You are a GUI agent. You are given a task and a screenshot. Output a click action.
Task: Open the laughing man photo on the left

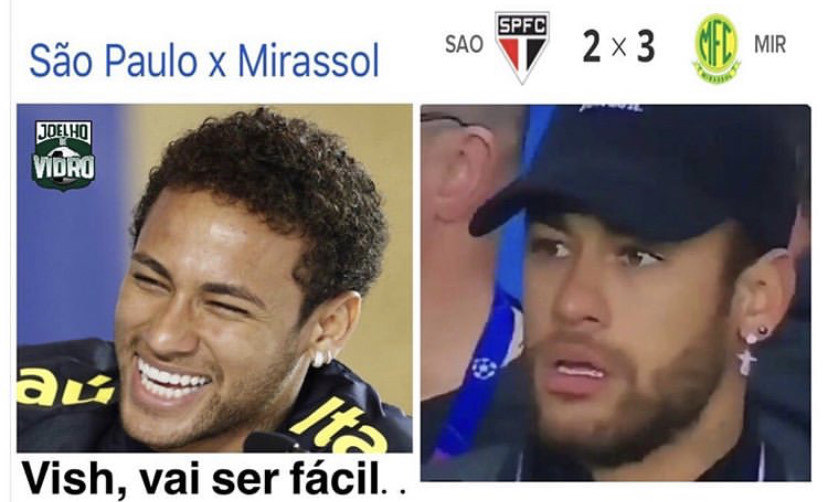coord(214,278)
